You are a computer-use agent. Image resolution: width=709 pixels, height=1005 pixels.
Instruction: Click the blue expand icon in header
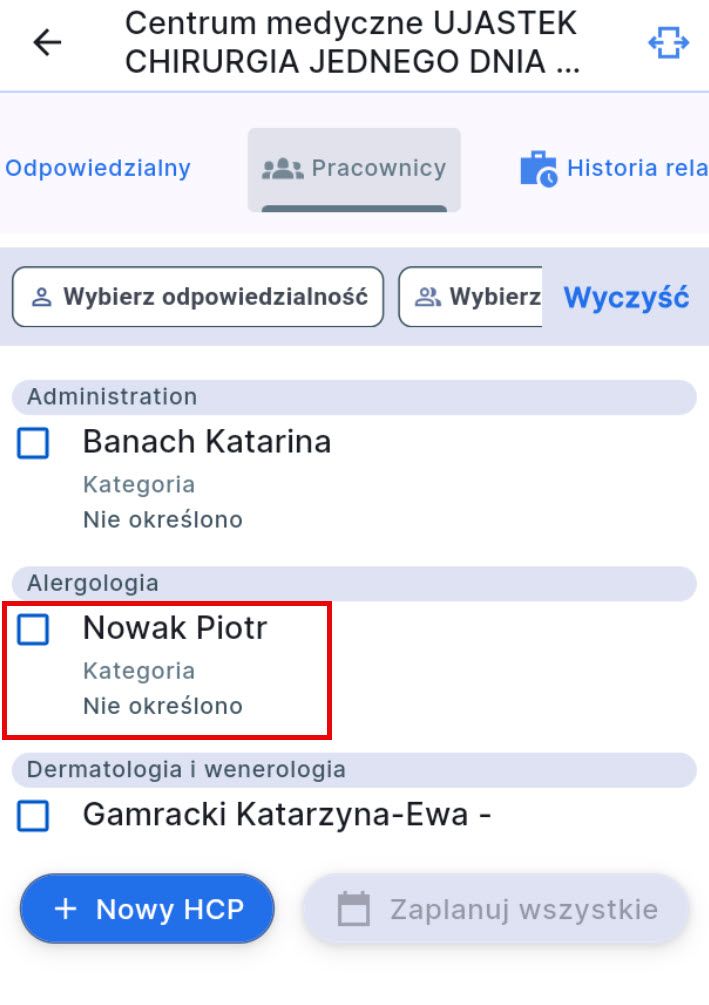pos(669,43)
